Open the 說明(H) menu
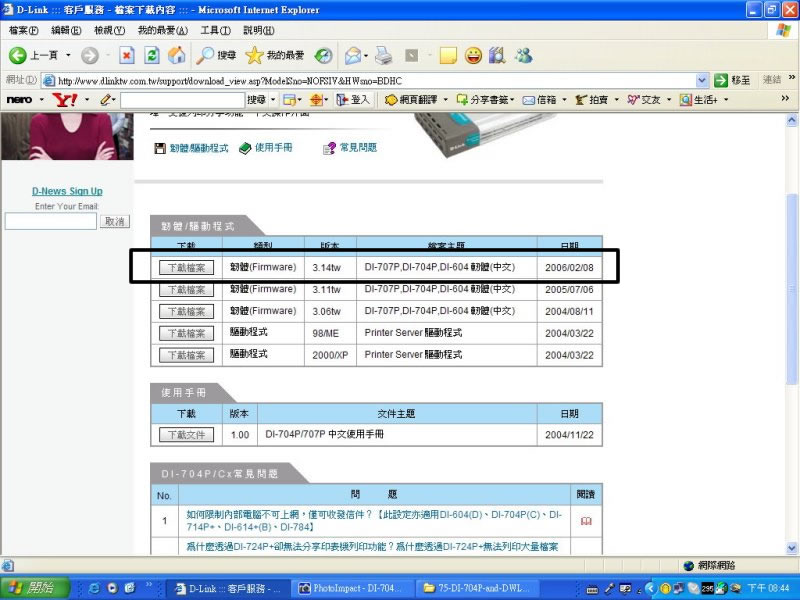Image resolution: width=800 pixels, height=600 pixels. tap(259, 31)
